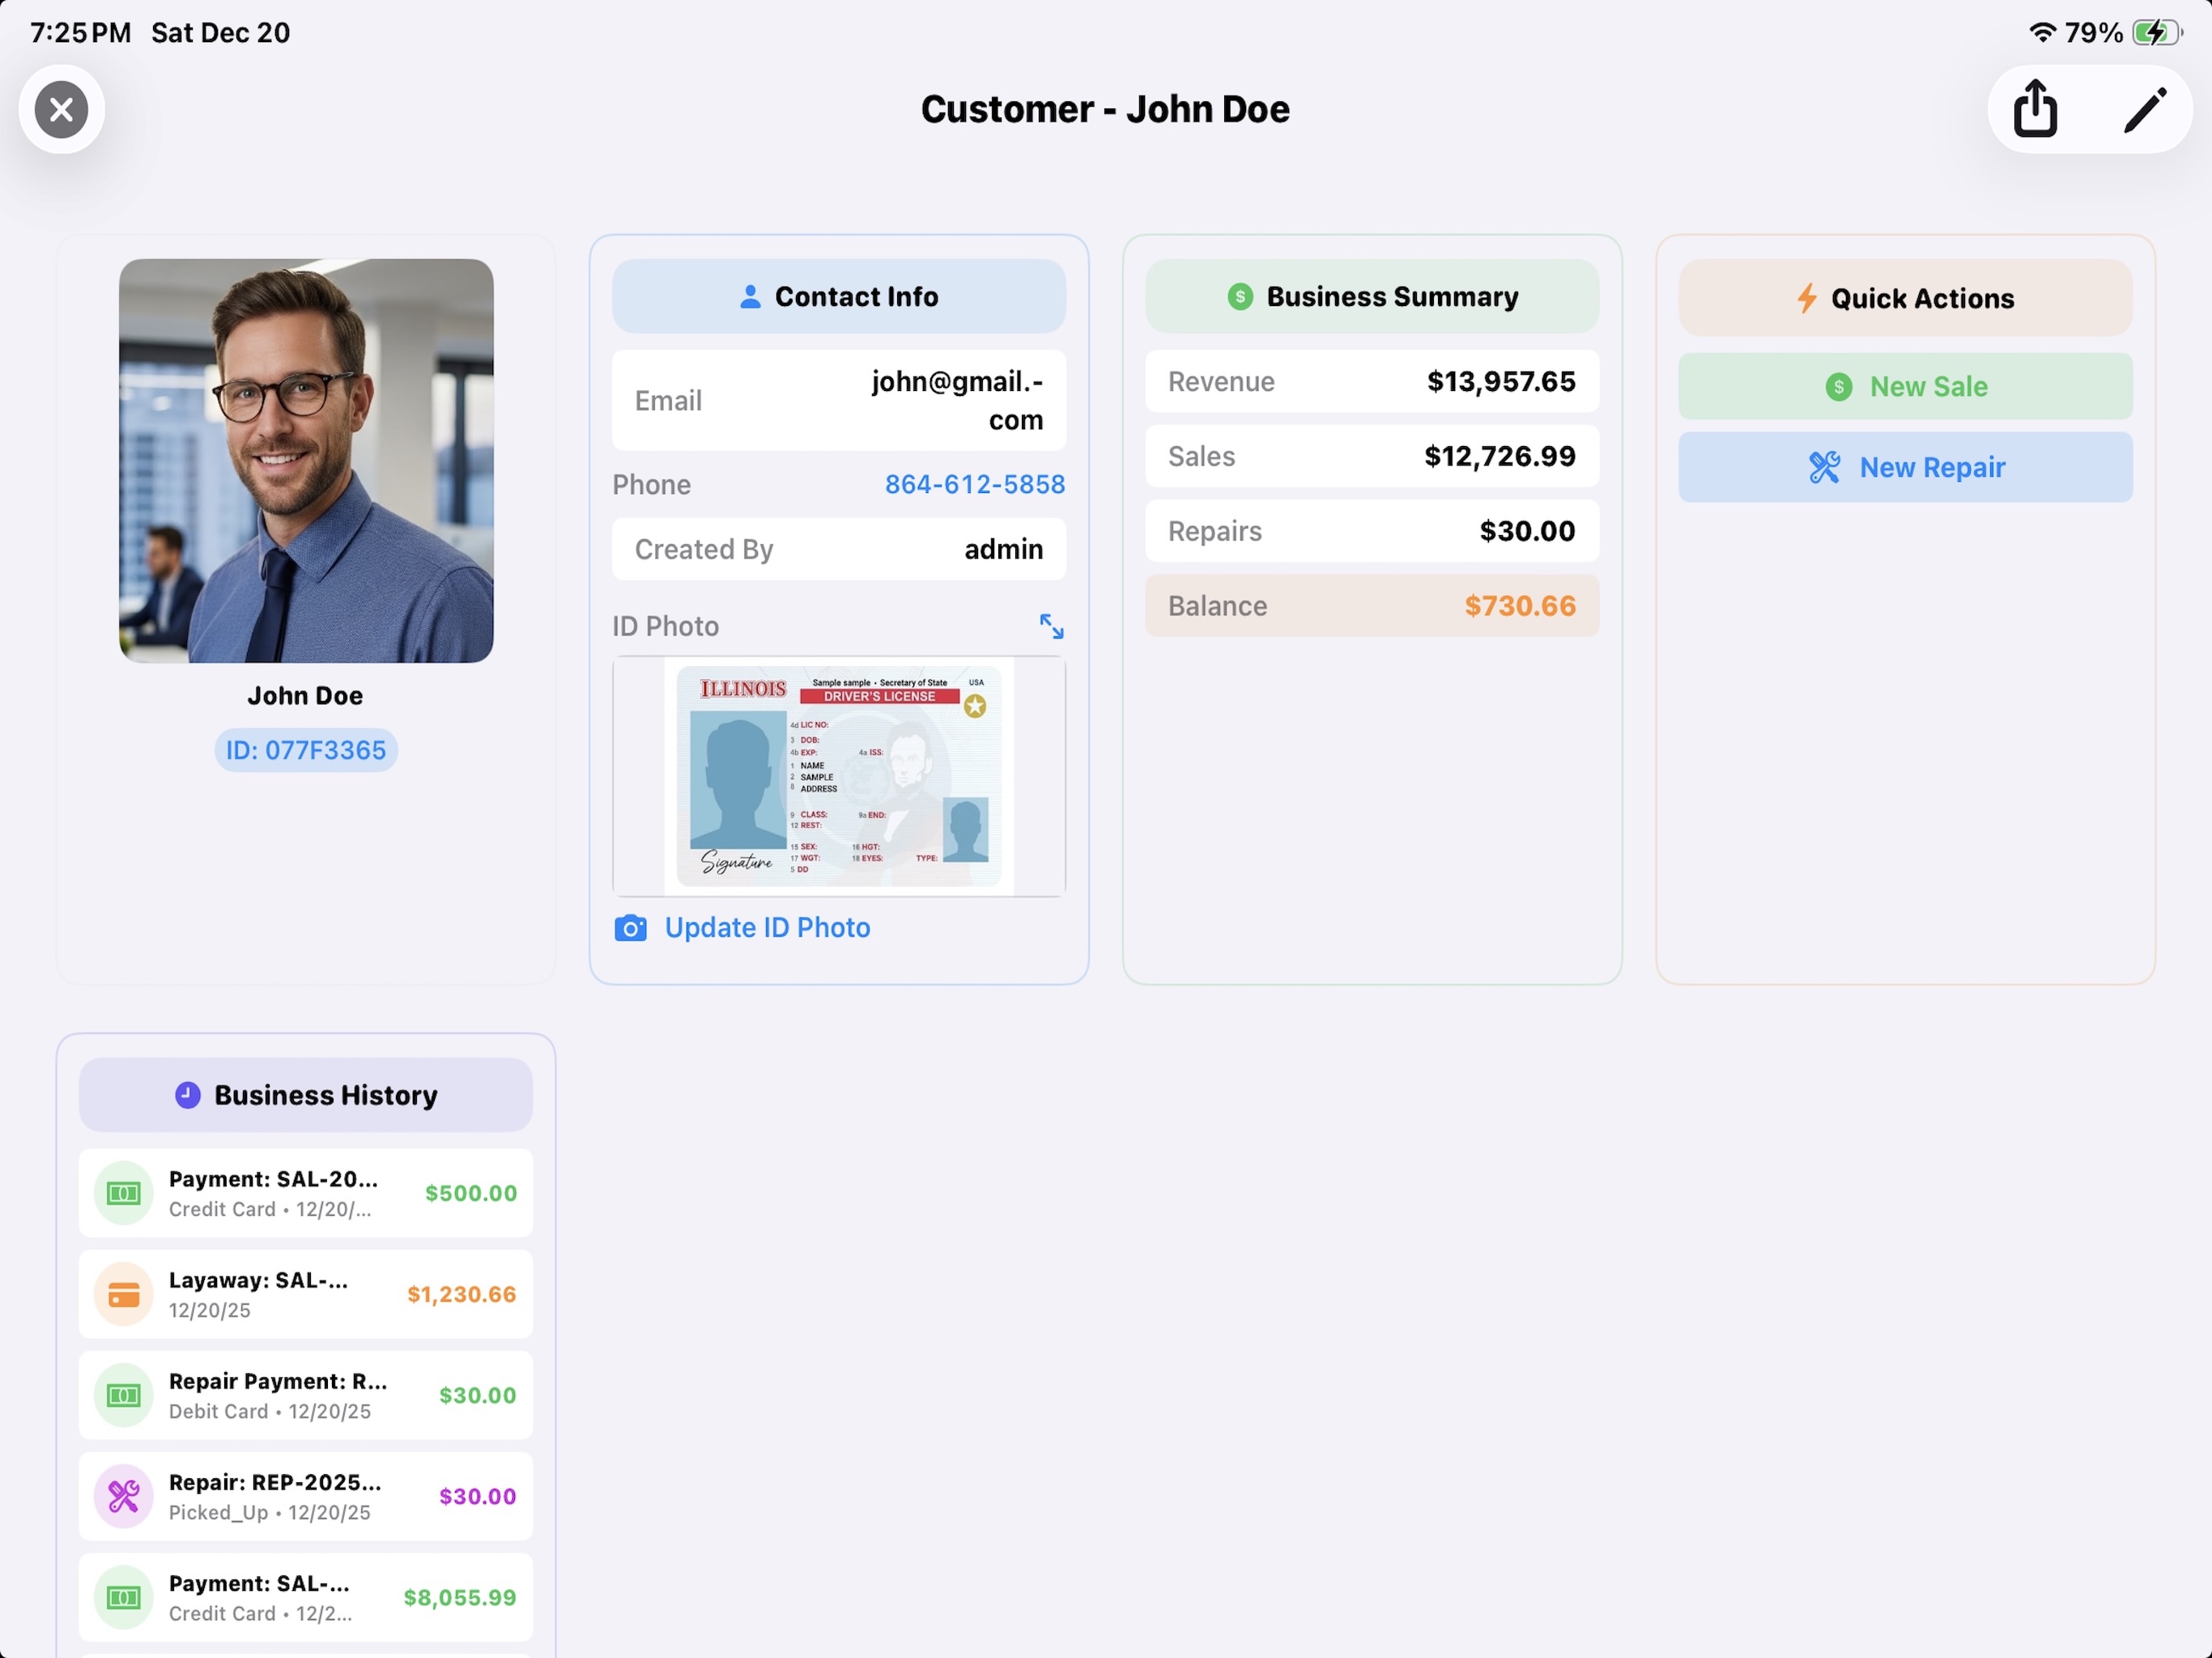The image size is (2212, 1658).
Task: Tap the ID: 077F3365 badge
Action: [x=305, y=749]
